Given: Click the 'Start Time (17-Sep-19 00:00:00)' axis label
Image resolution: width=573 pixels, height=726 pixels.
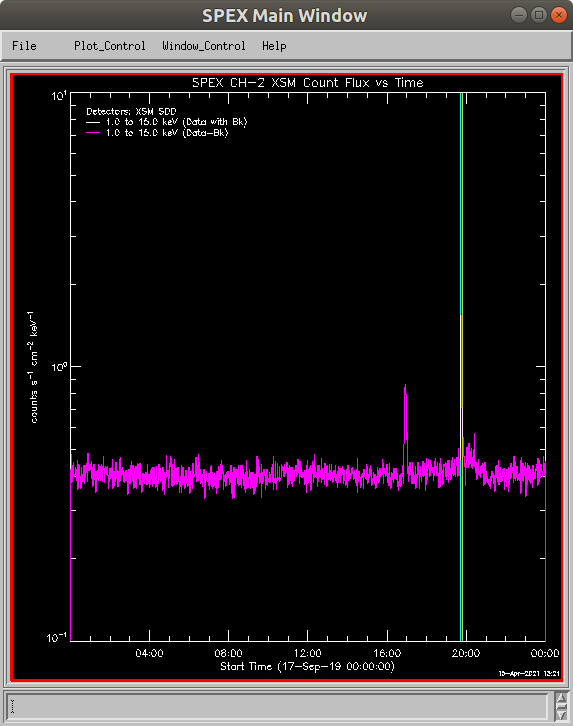Looking at the screenshot, I should point(307,666).
